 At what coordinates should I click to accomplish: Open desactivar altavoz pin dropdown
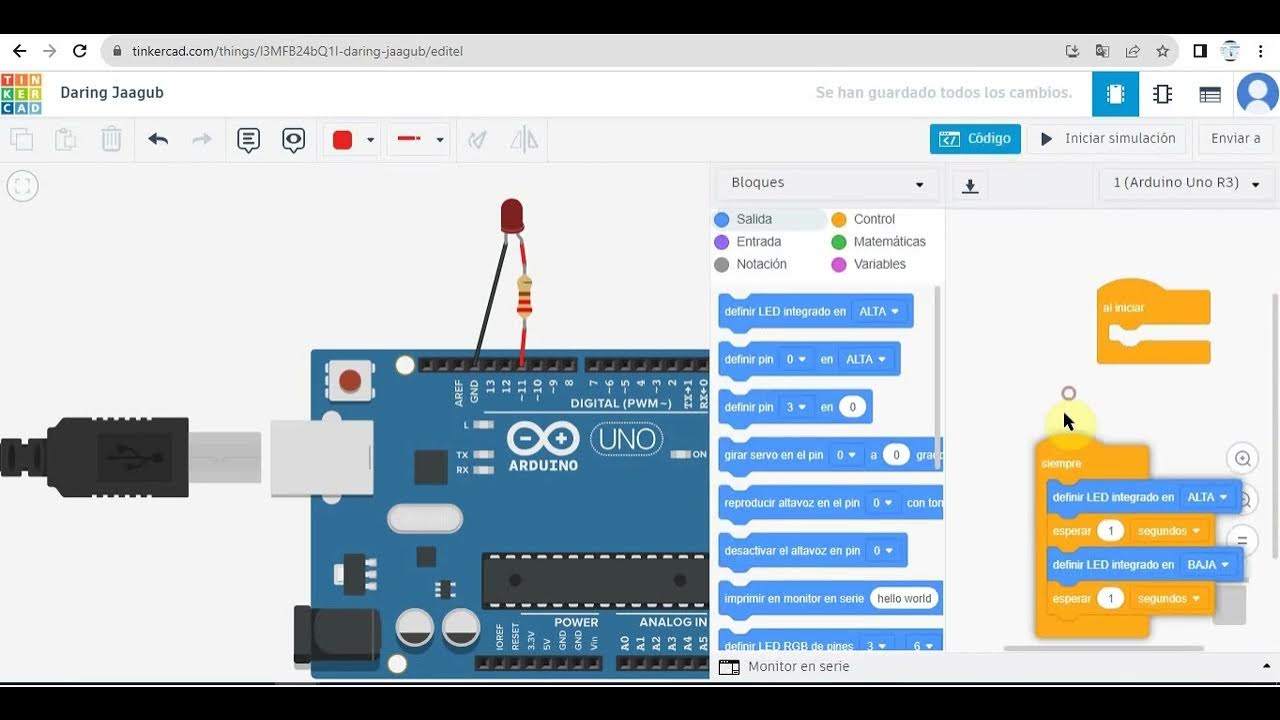click(x=882, y=551)
